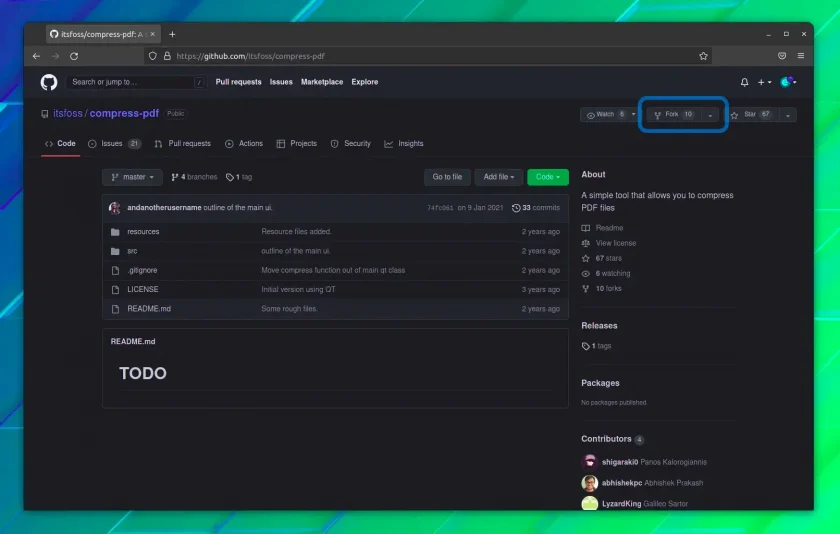Click the site padlock icon
This screenshot has height=534, width=840.
[167, 56]
